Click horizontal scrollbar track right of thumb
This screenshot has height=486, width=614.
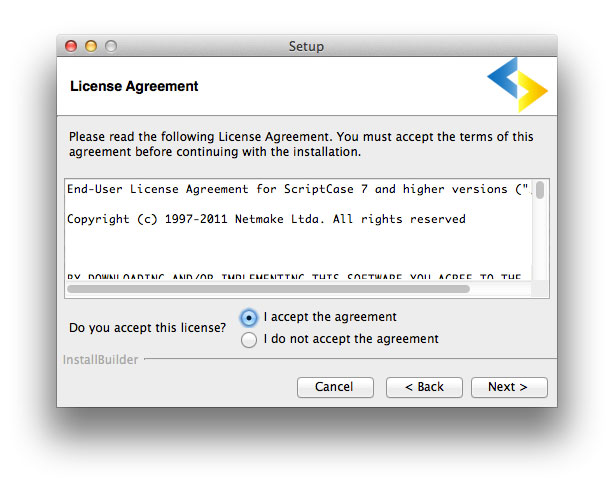500,289
